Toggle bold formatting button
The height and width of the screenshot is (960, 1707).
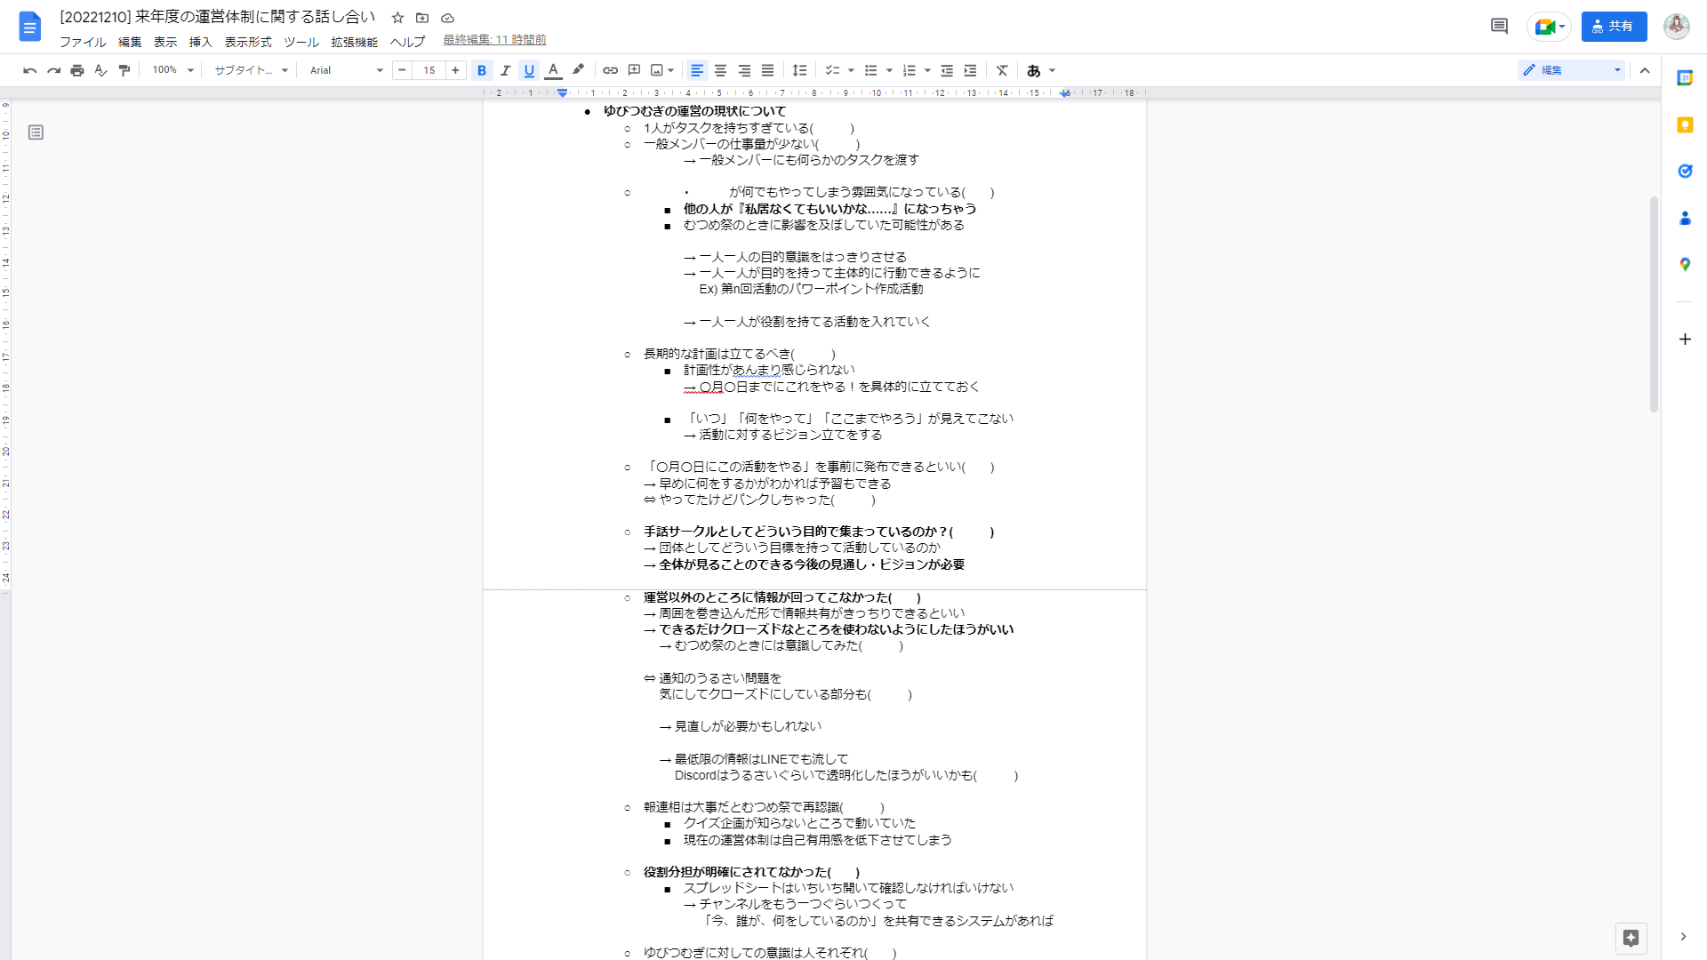point(482,71)
